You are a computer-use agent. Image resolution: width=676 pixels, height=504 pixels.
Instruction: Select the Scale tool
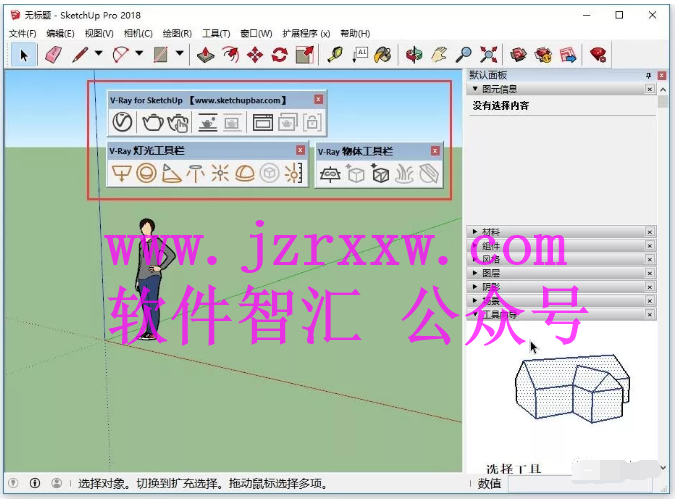[x=305, y=55]
